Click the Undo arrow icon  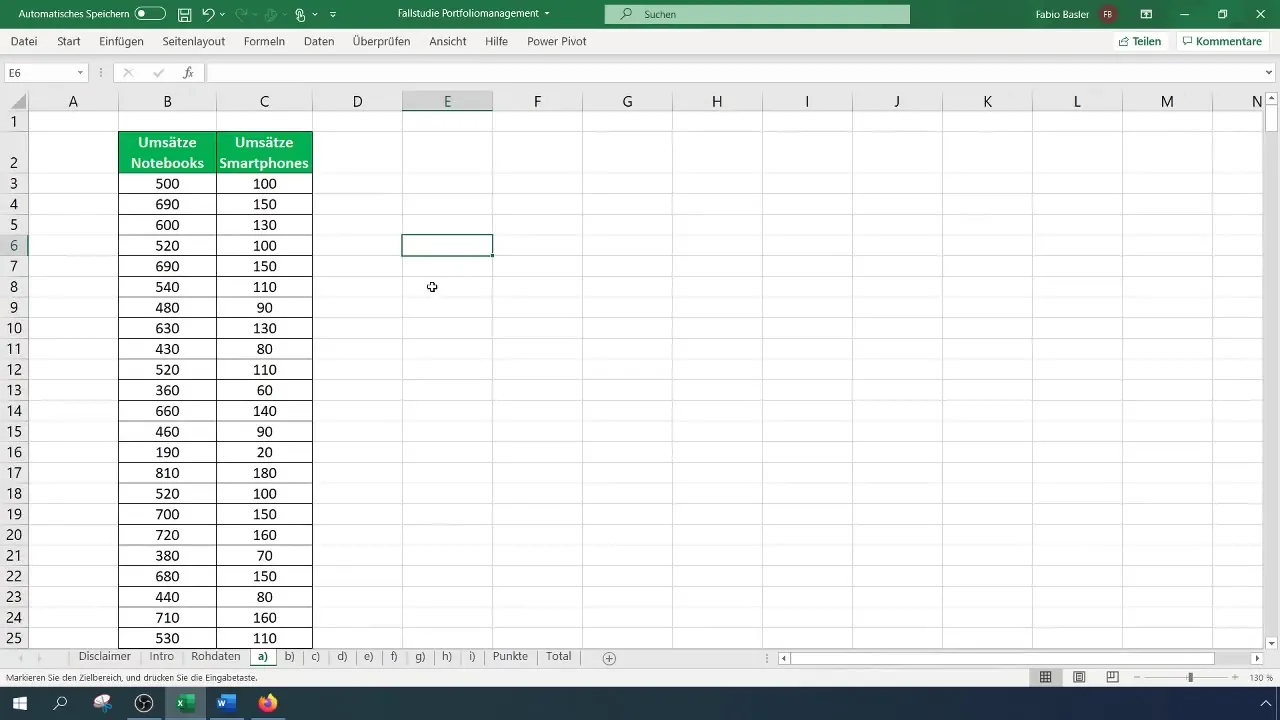click(x=208, y=14)
